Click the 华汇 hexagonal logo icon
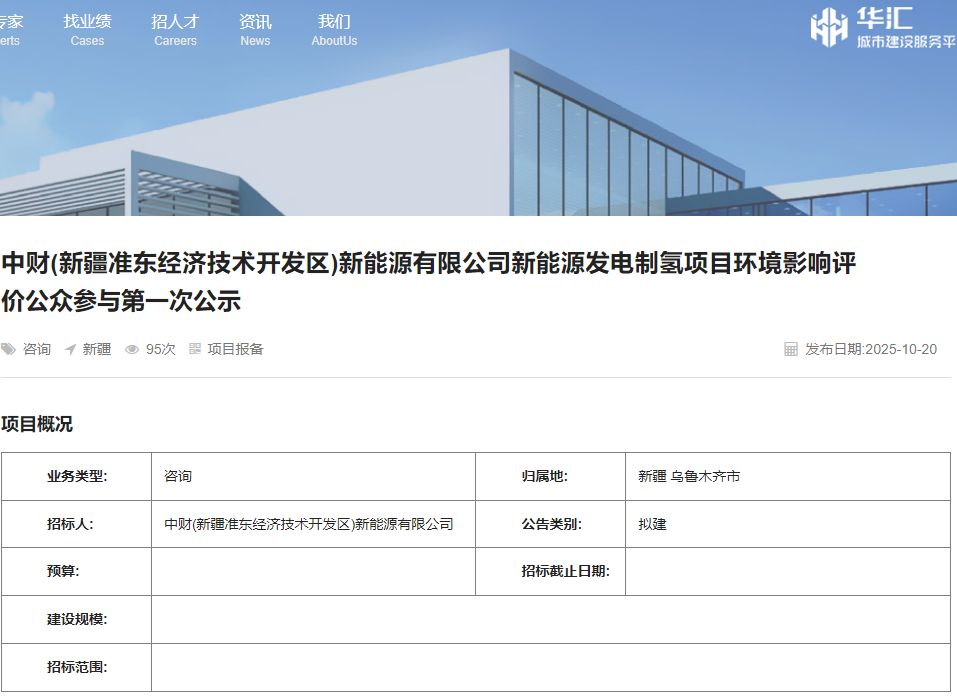The image size is (957, 697). coord(831,25)
